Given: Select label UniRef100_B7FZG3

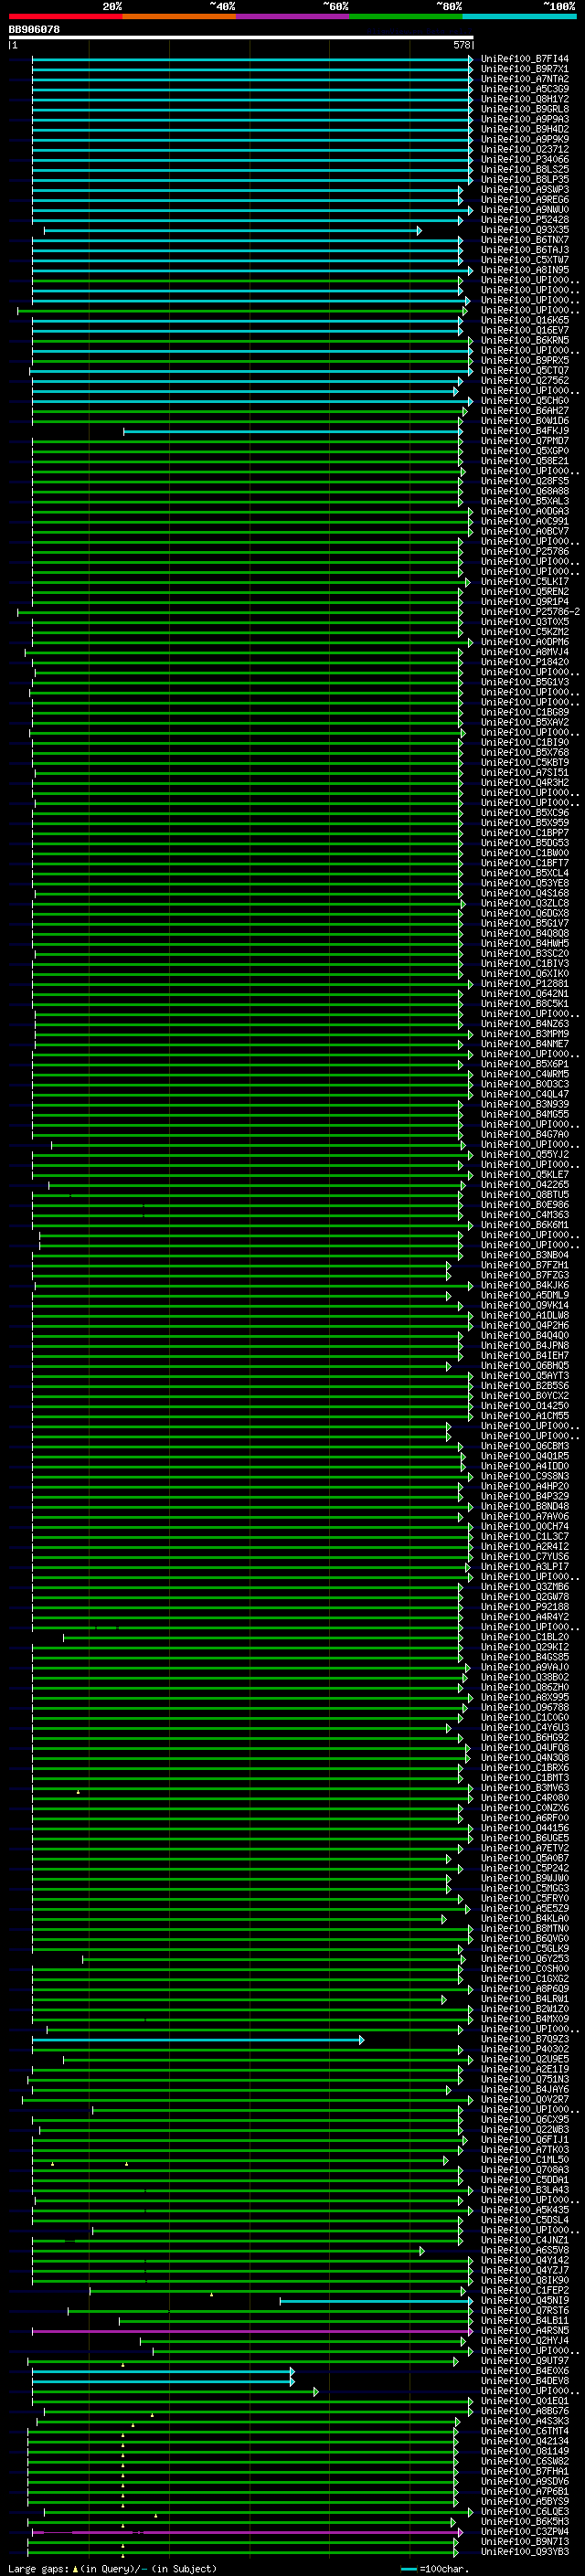Looking at the screenshot, I should (524, 1275).
